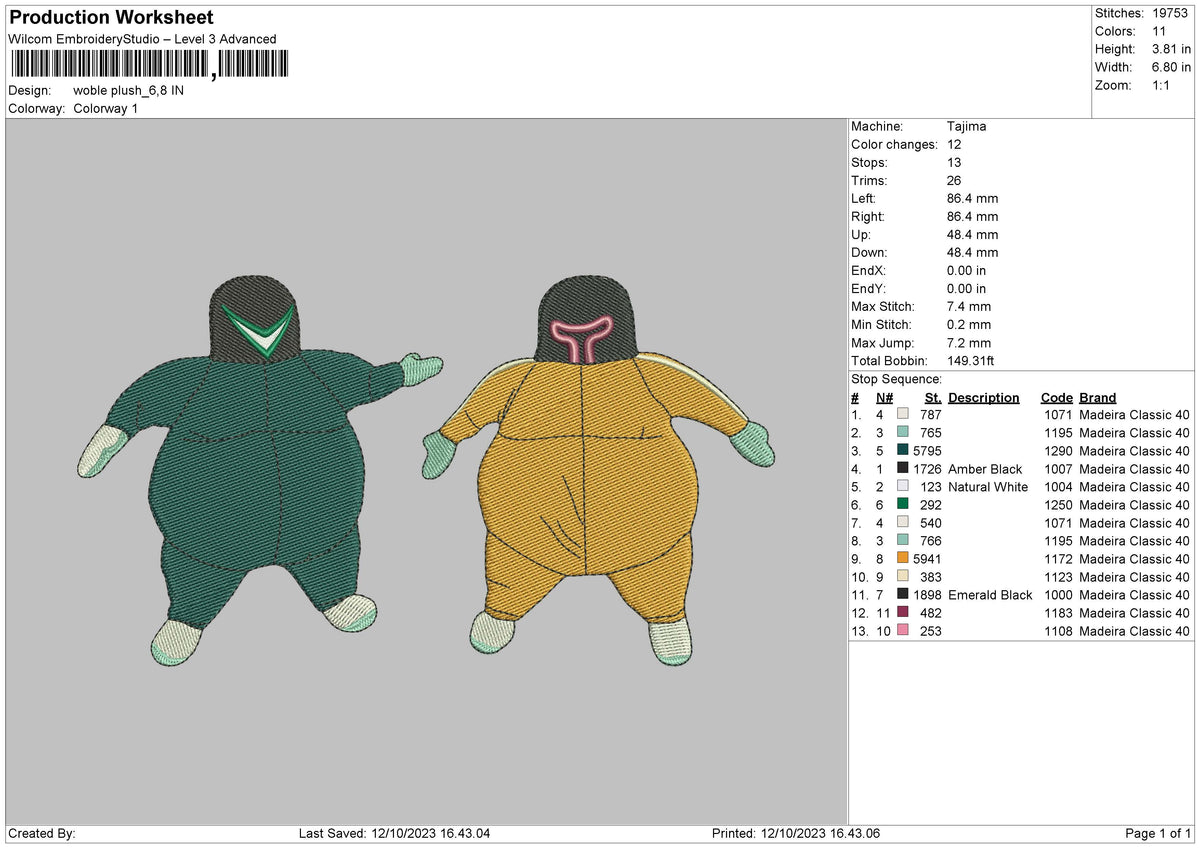Viewport: 1200px width, 848px height.
Task: Click the Description column header
Action: pyautogui.click(x=984, y=398)
